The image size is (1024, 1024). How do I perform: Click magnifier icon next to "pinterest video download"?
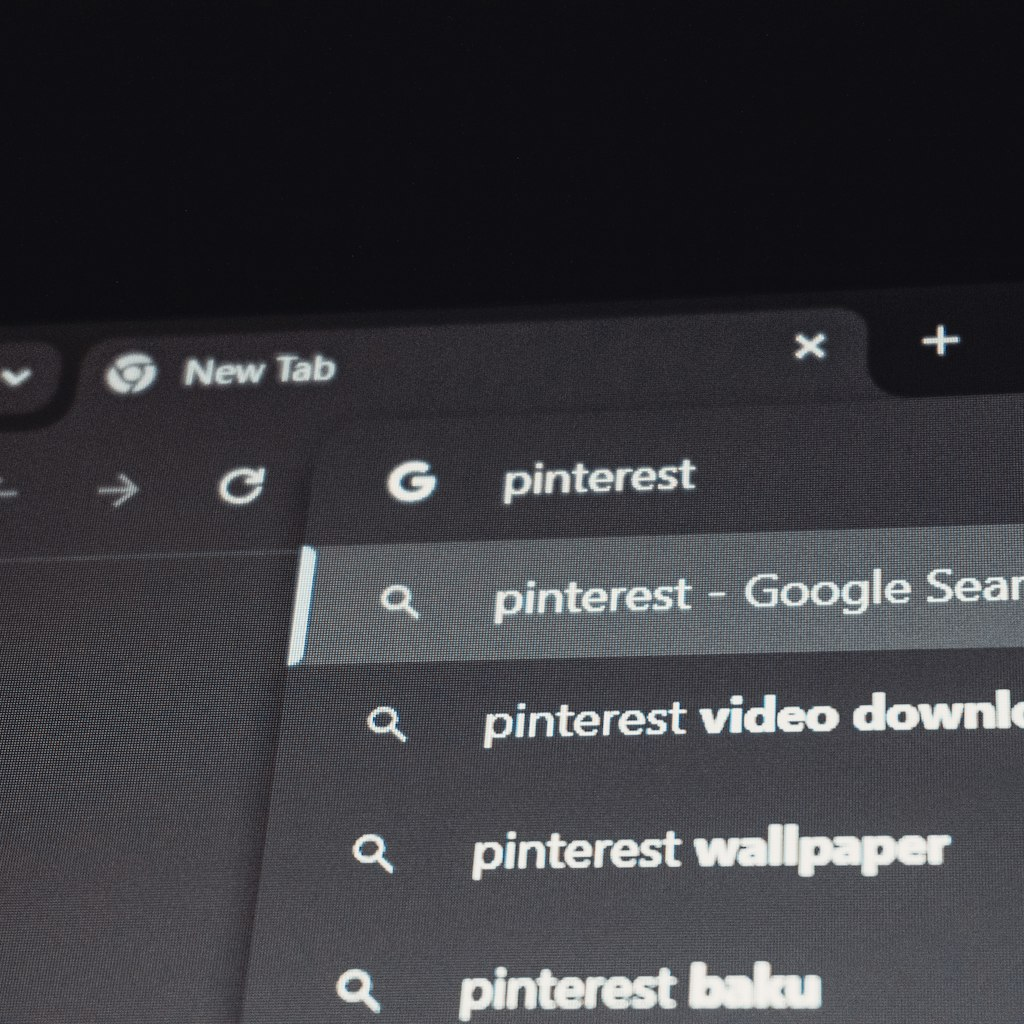click(x=387, y=724)
